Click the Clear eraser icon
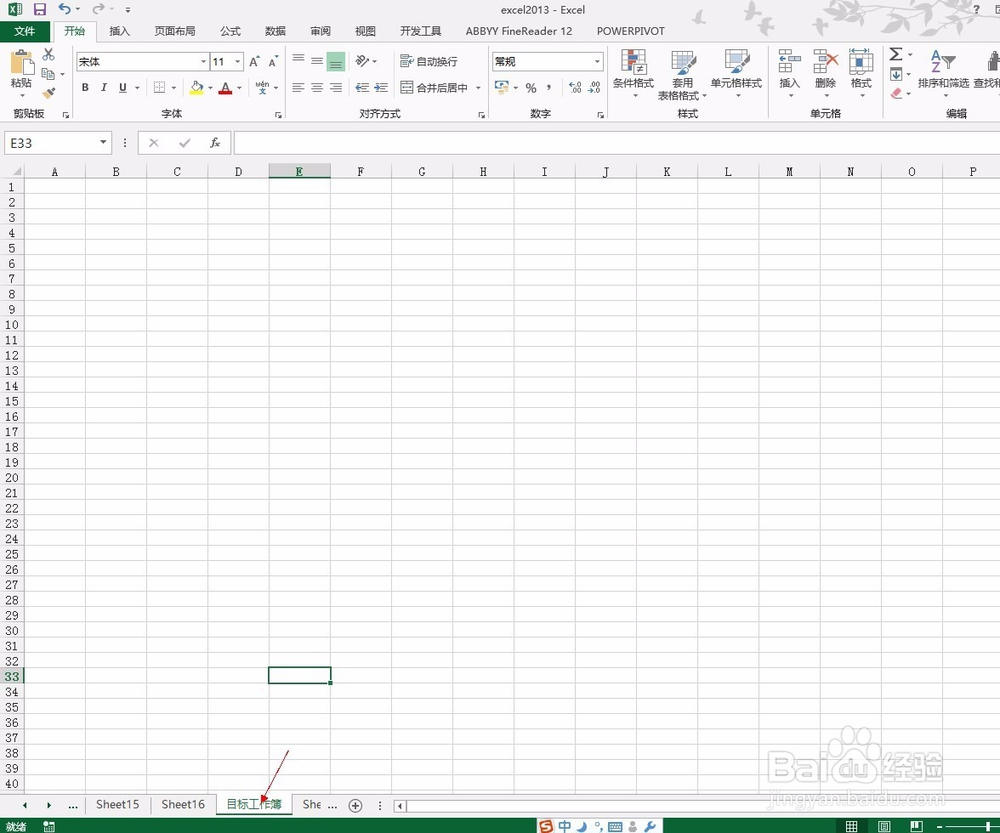 coord(897,93)
